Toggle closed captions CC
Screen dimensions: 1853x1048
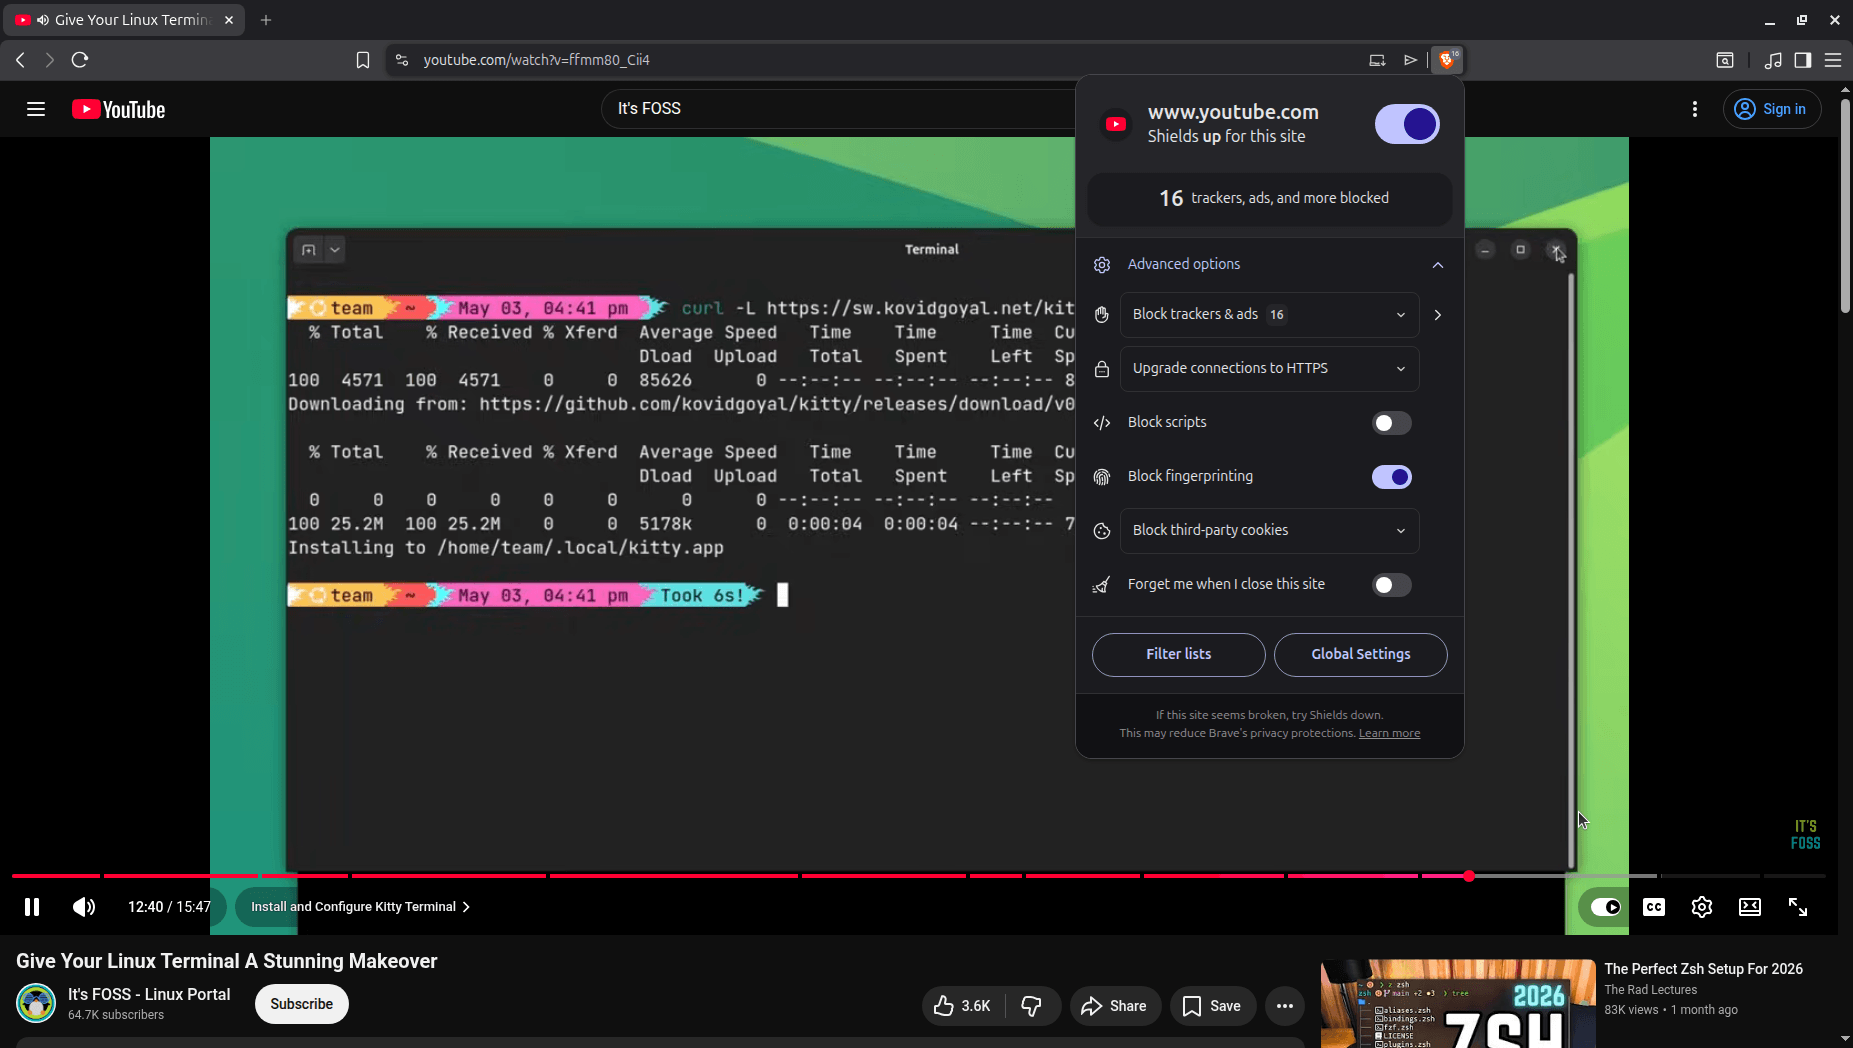1654,907
